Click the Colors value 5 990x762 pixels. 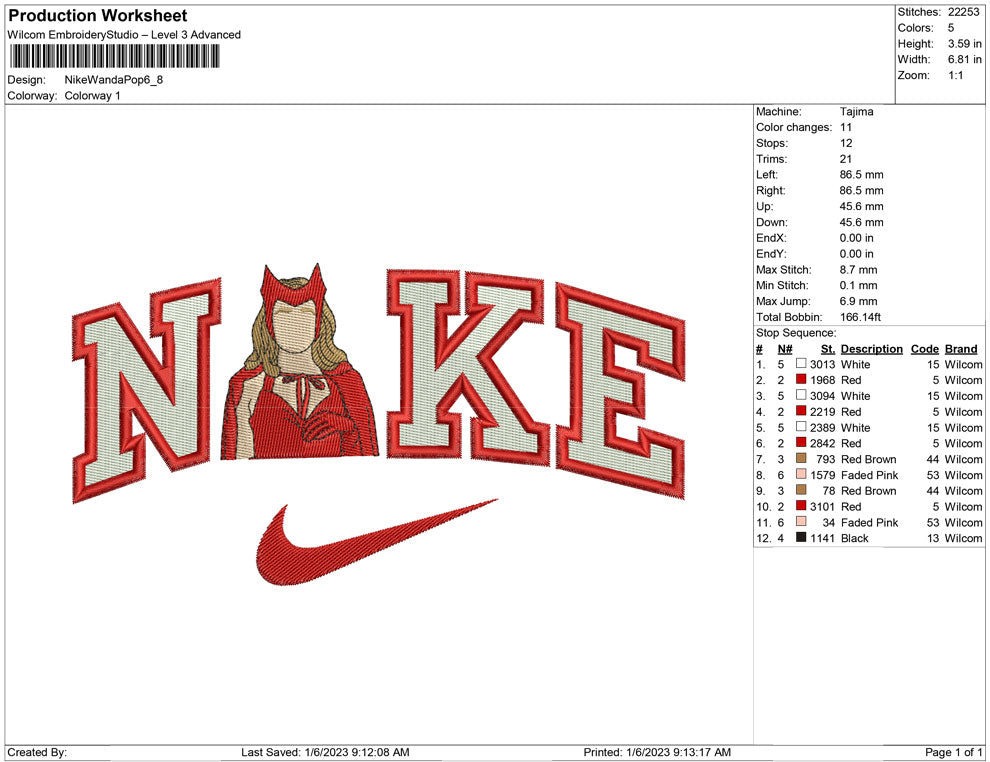click(951, 28)
